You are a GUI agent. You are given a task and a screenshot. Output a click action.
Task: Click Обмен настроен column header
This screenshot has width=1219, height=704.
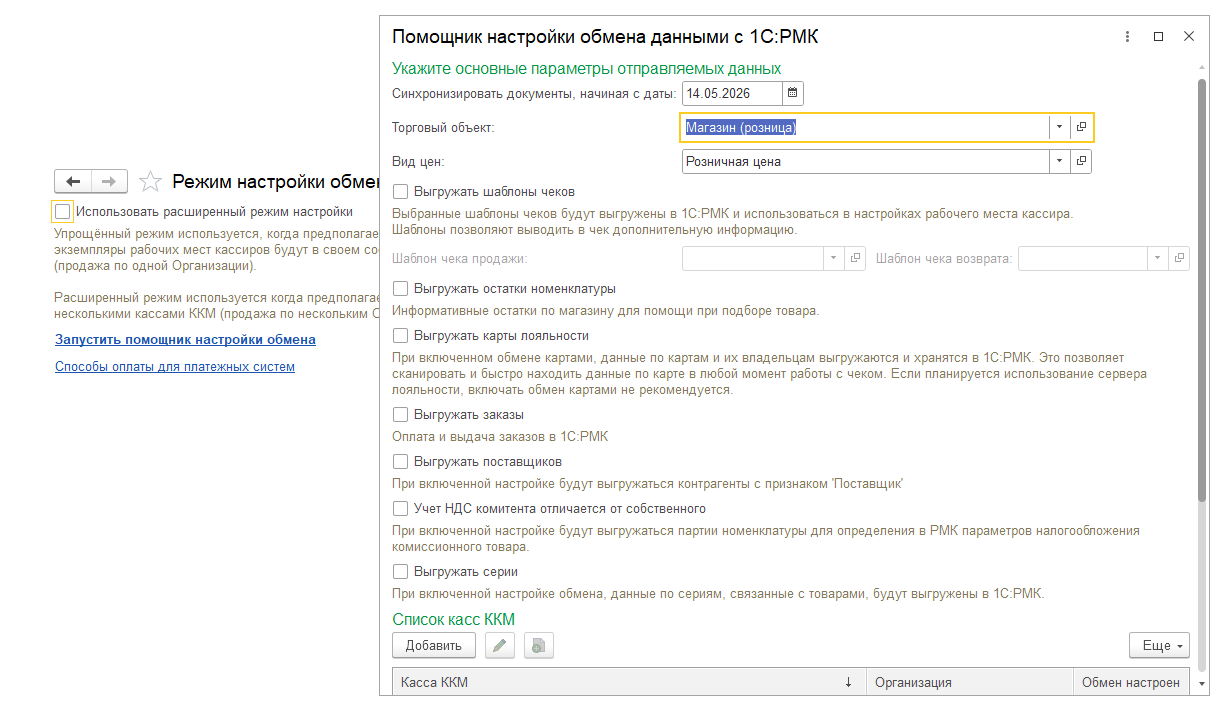coord(1131,683)
